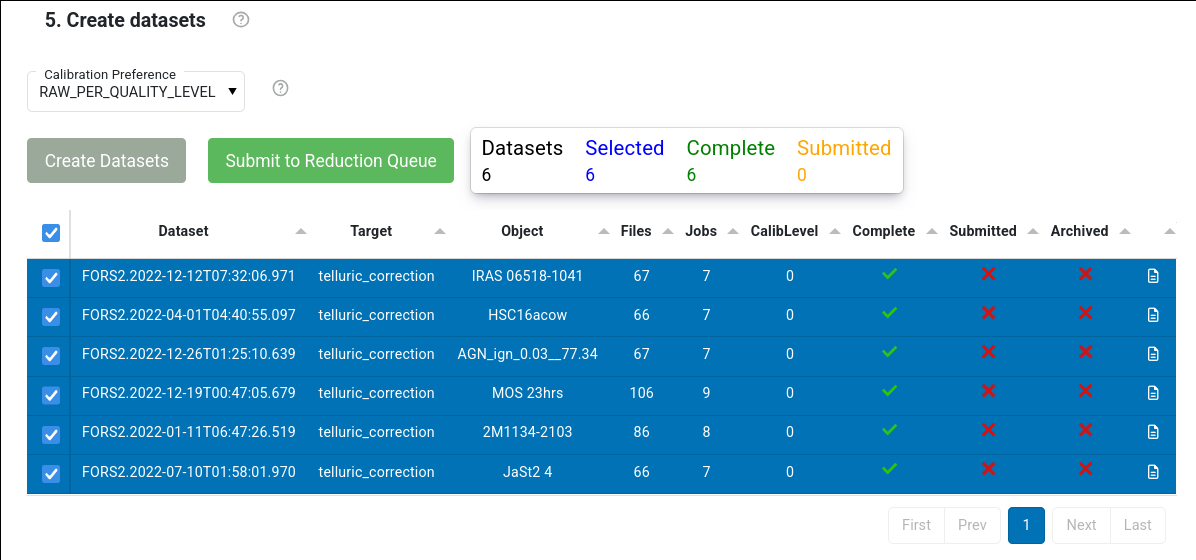Go to First page of results
This screenshot has height=560, width=1196.
[x=916, y=525]
